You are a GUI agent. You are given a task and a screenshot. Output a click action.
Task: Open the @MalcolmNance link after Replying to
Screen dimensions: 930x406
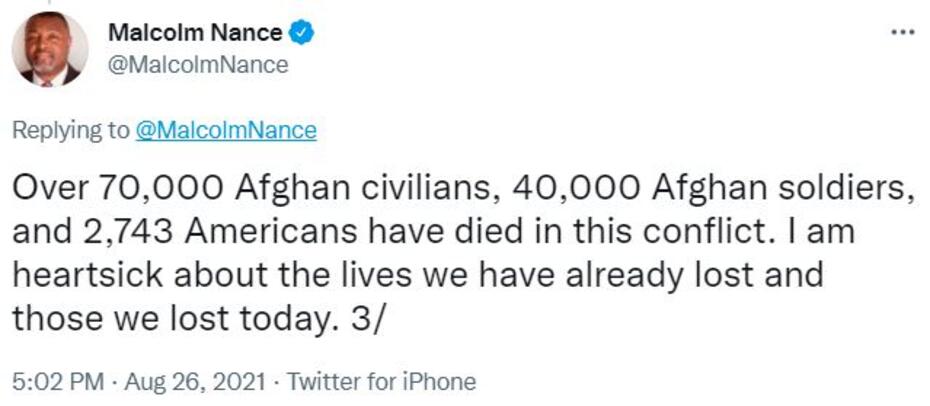pos(225,130)
